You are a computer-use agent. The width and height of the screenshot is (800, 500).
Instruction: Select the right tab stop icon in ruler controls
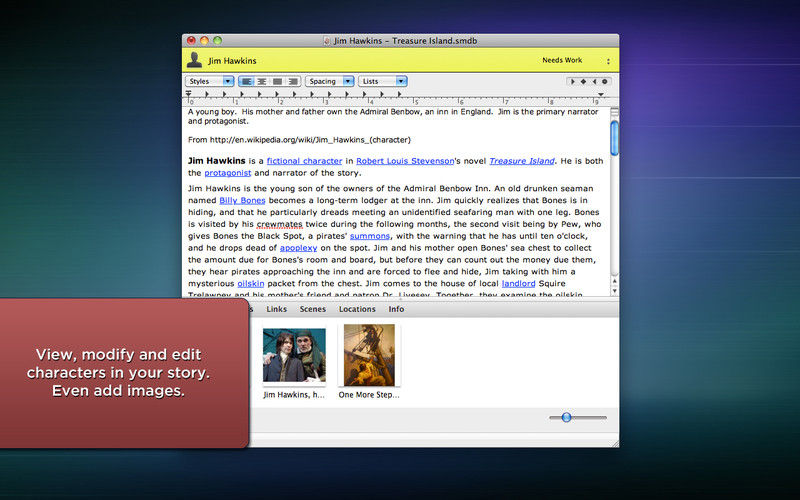point(594,81)
